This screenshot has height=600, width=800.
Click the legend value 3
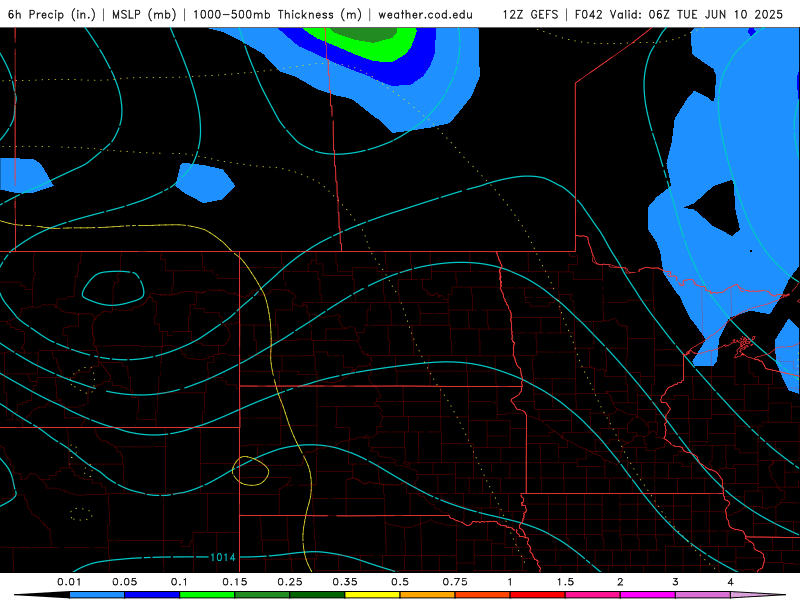click(x=675, y=582)
